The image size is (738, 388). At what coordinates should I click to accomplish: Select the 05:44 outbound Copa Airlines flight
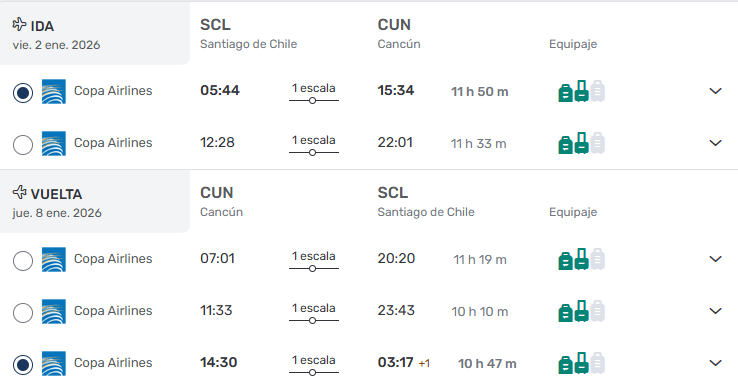coord(23,92)
